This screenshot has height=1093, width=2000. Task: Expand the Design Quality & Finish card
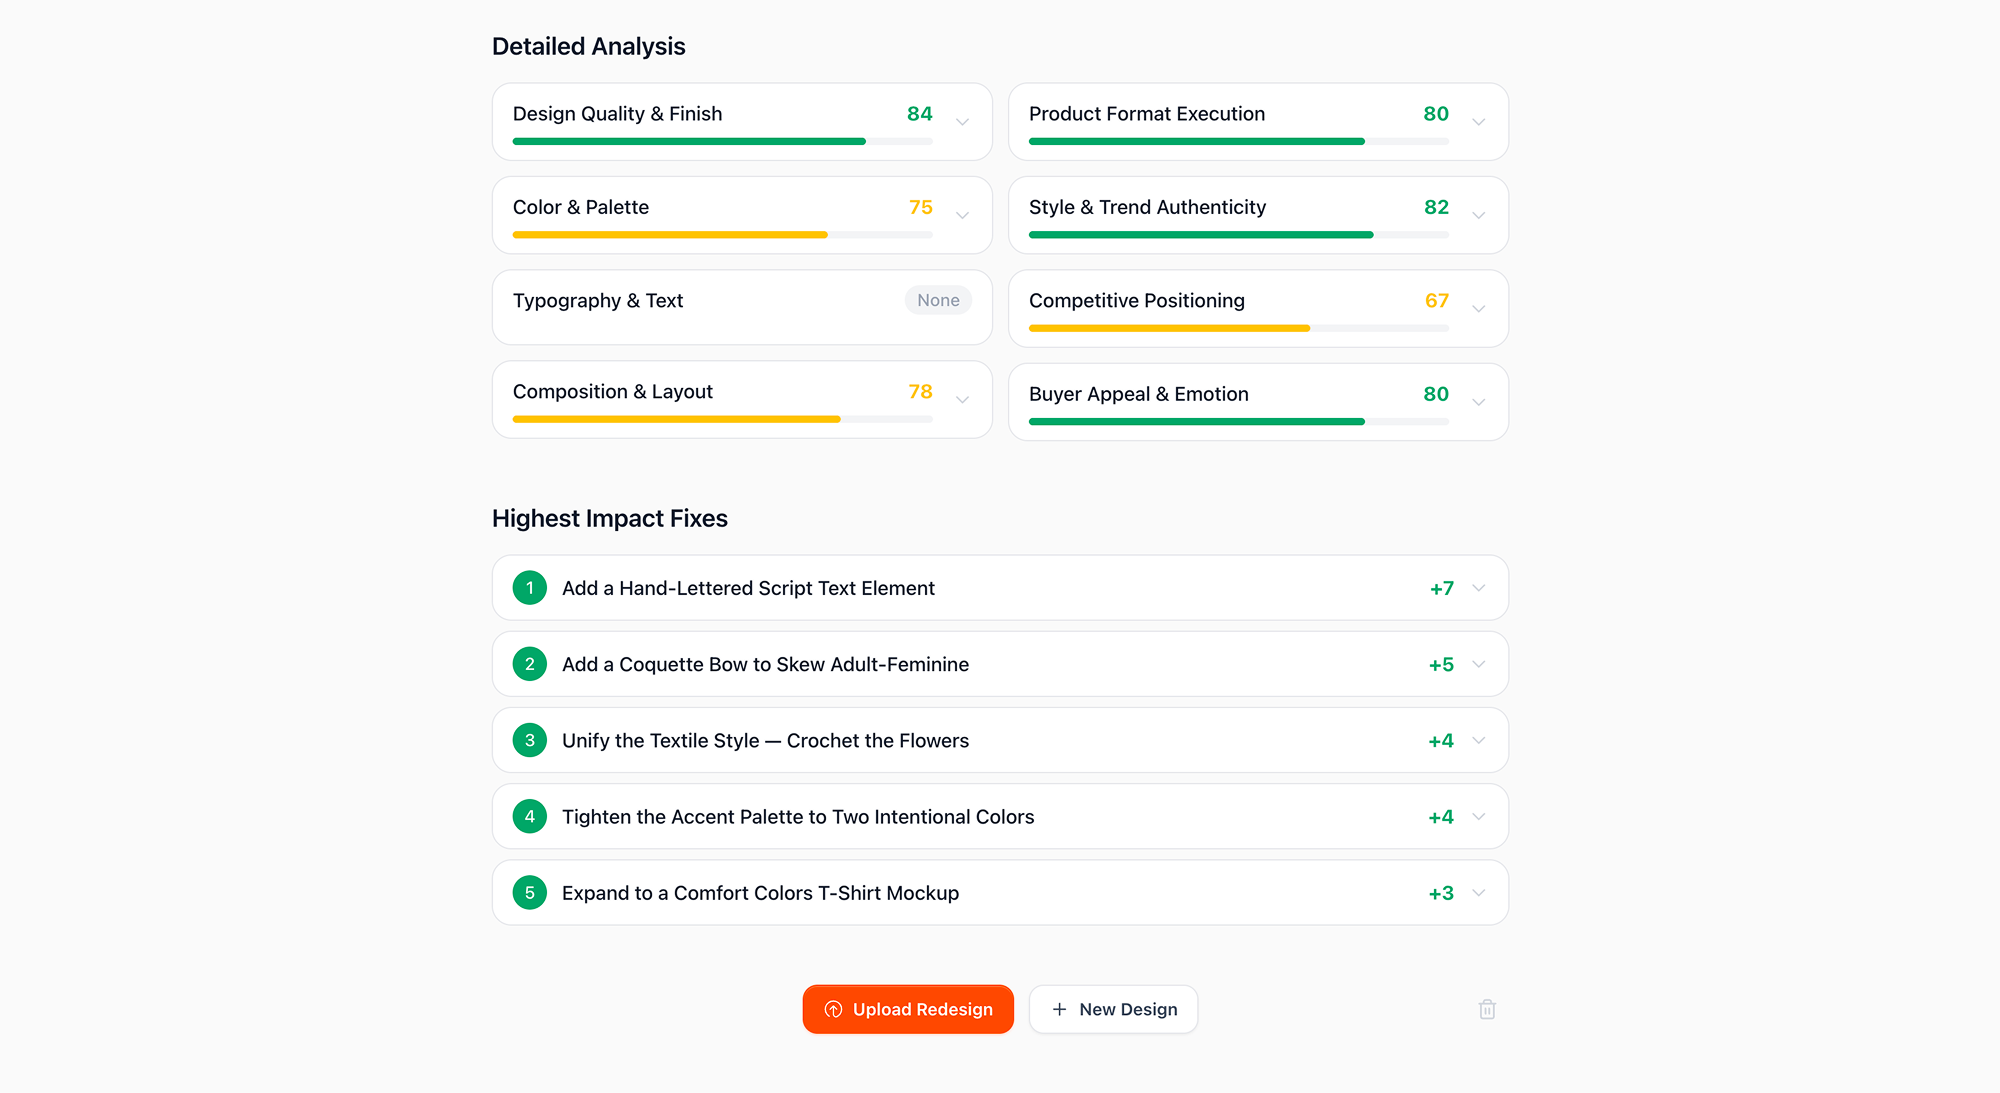point(962,121)
